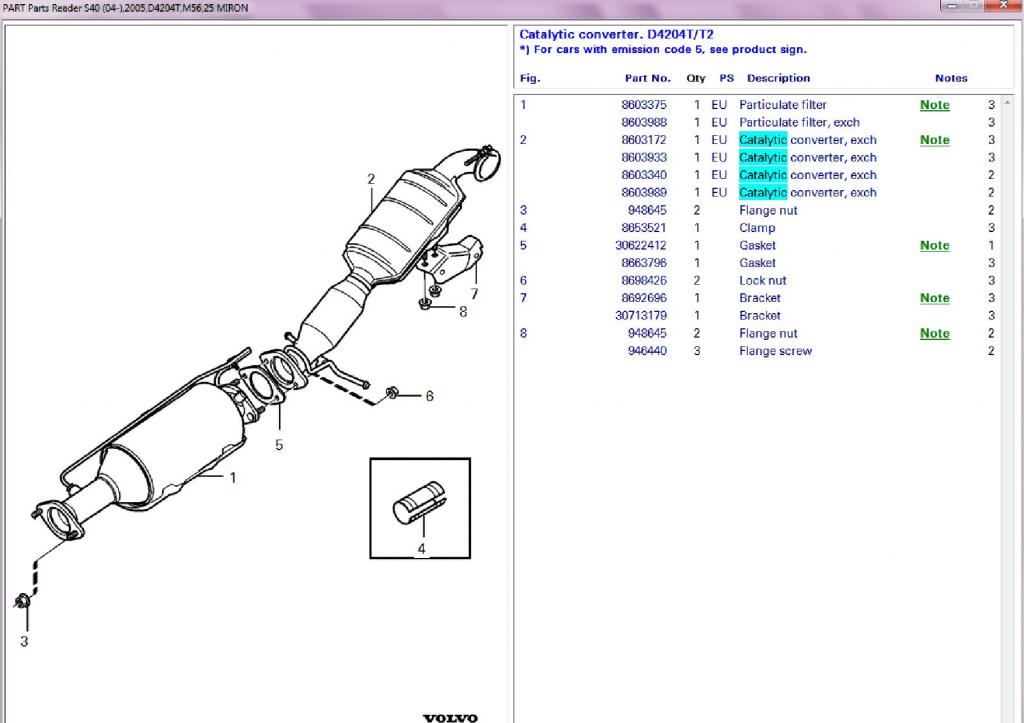Click the Gasket description in the 8663796 row

pos(757,263)
